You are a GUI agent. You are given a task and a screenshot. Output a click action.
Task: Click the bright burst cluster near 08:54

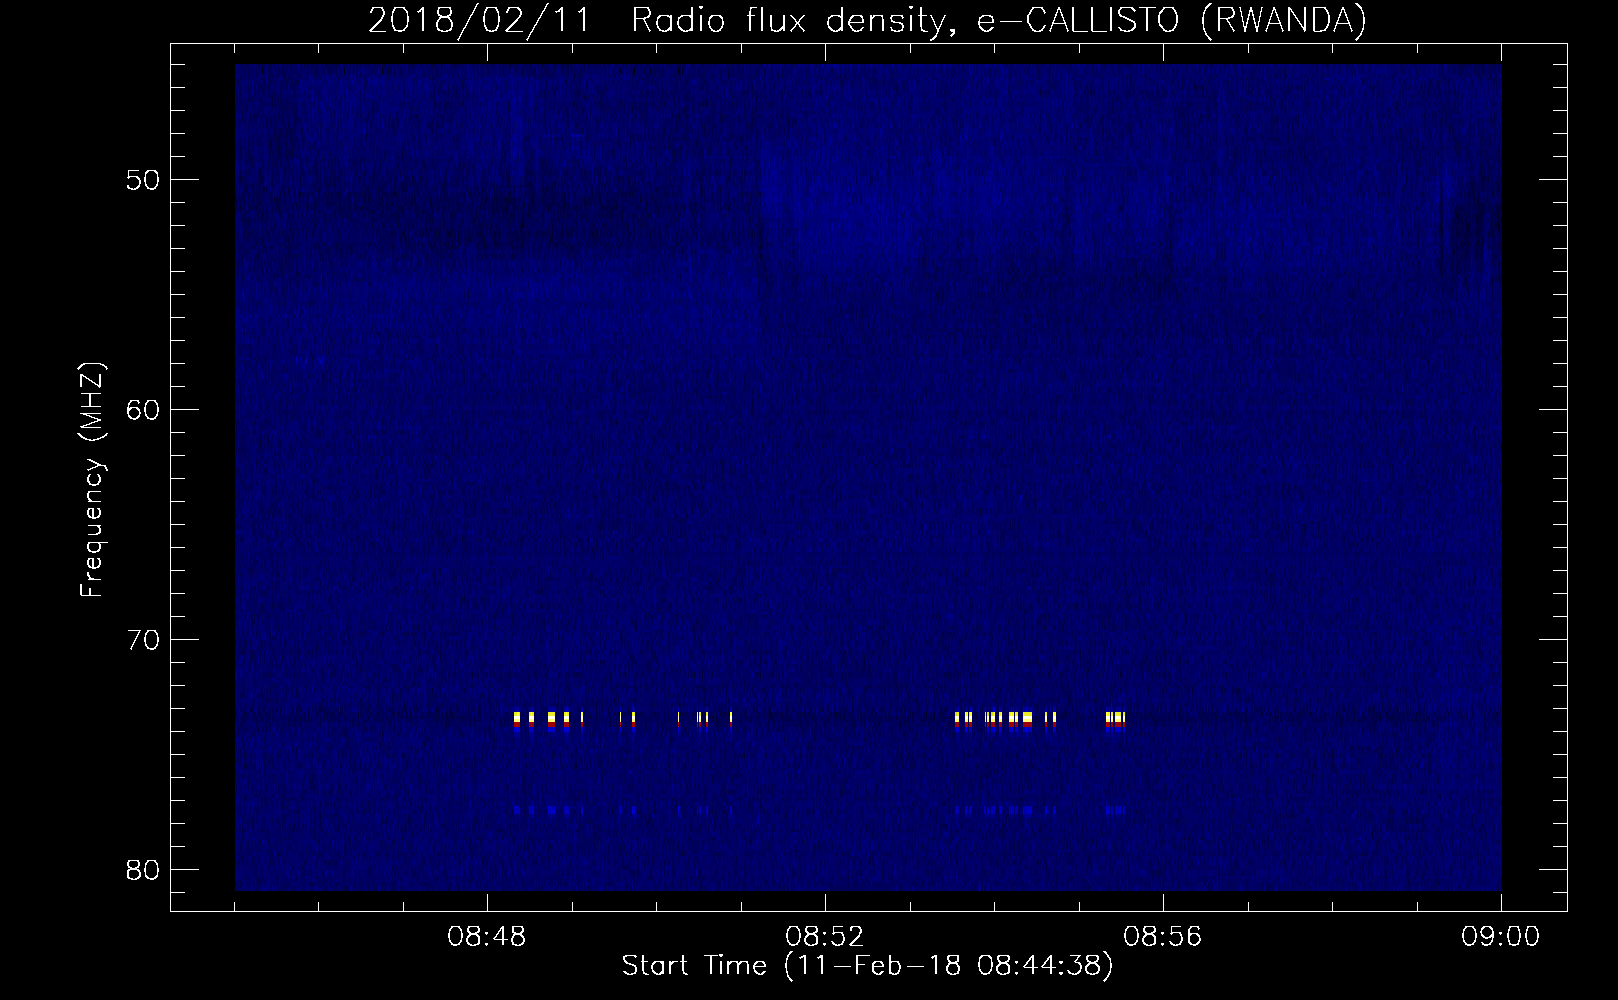pos(1006,722)
